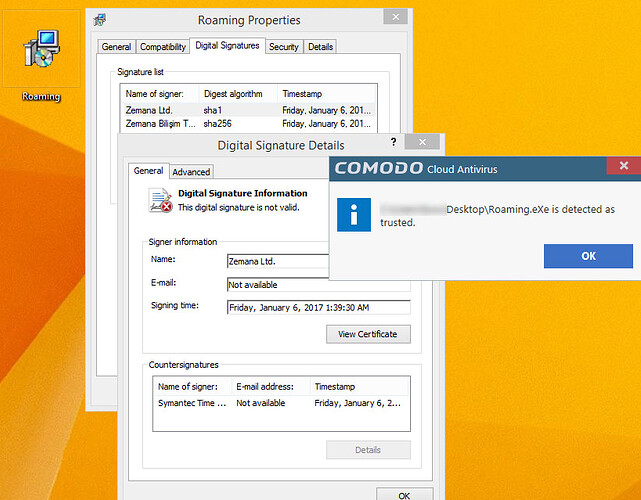The height and width of the screenshot is (500, 641).
Task: Select the Zemana Ltd. sha1 signature row
Action: (x=249, y=110)
